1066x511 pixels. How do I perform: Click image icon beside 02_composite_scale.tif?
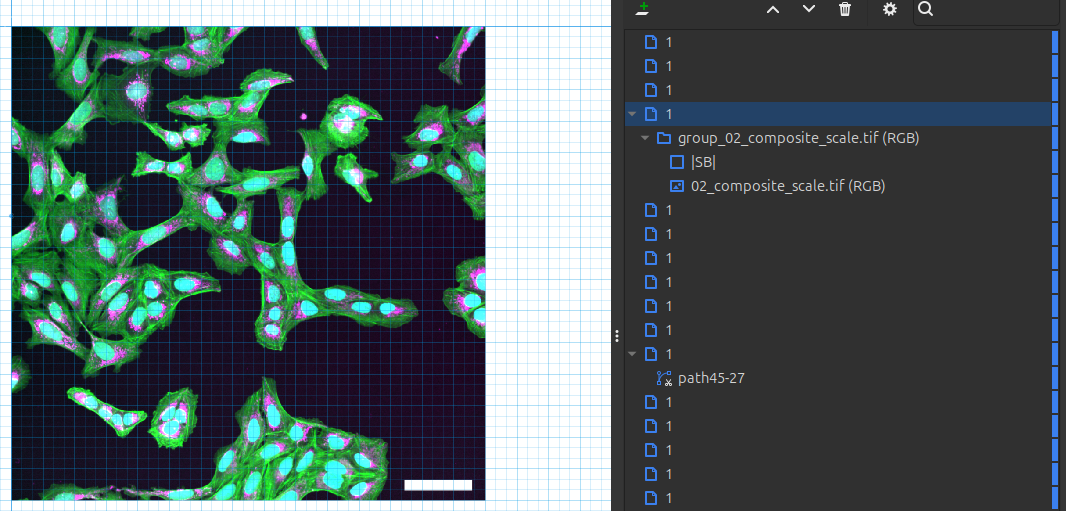[676, 186]
